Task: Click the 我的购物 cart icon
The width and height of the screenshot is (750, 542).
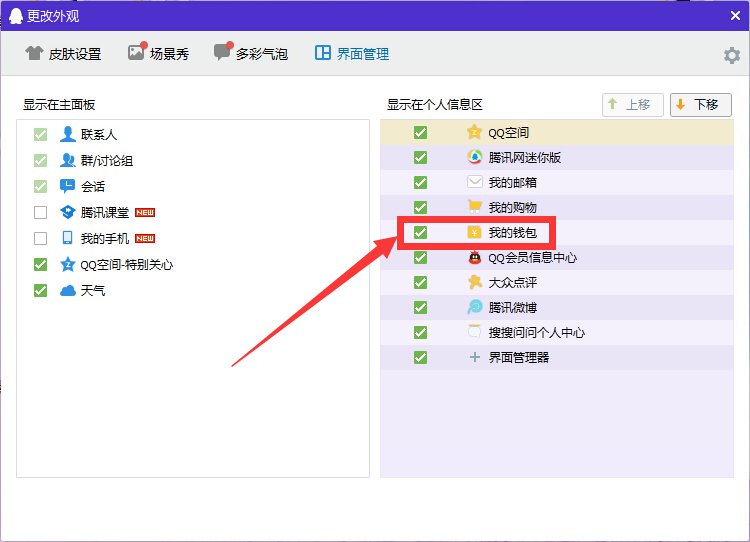Action: [x=474, y=207]
